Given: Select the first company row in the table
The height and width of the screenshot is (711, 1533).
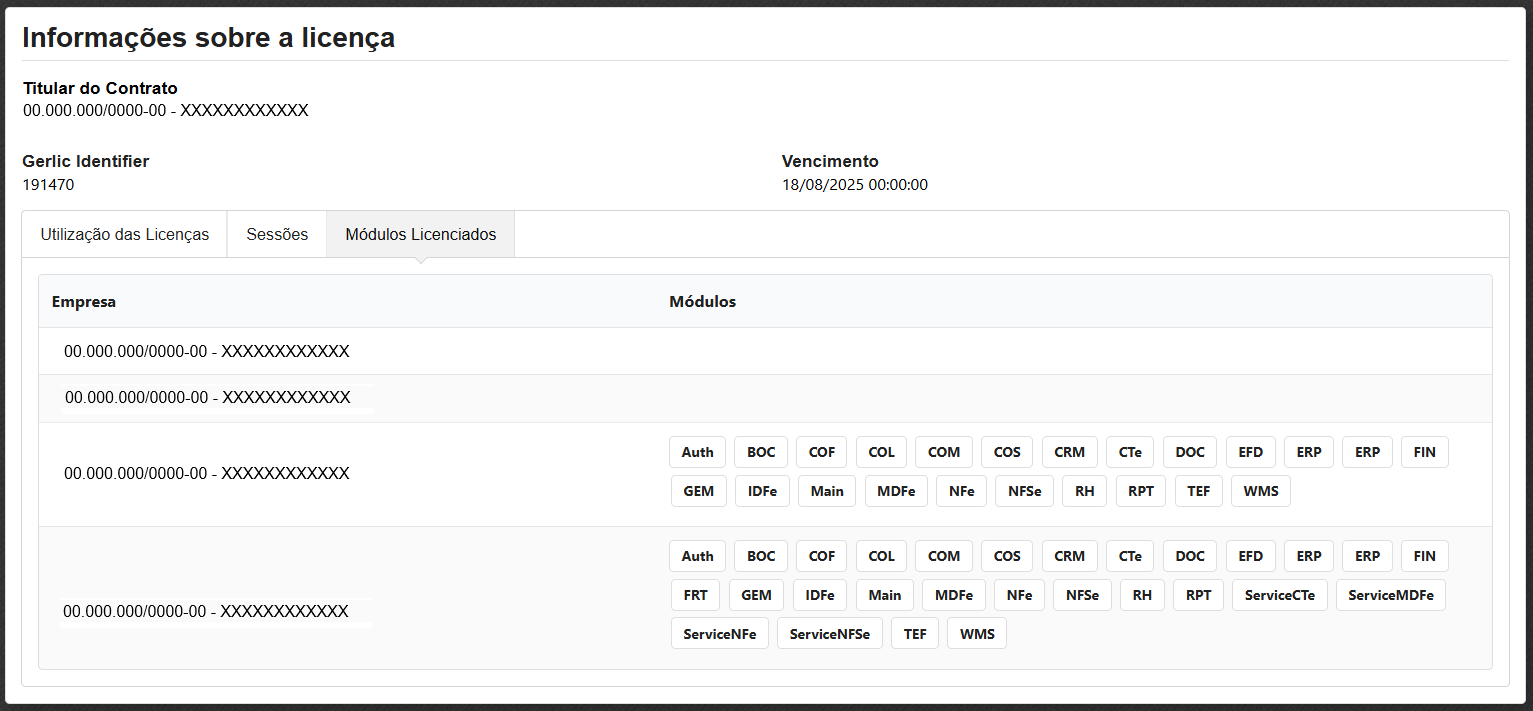Looking at the screenshot, I should click(206, 352).
